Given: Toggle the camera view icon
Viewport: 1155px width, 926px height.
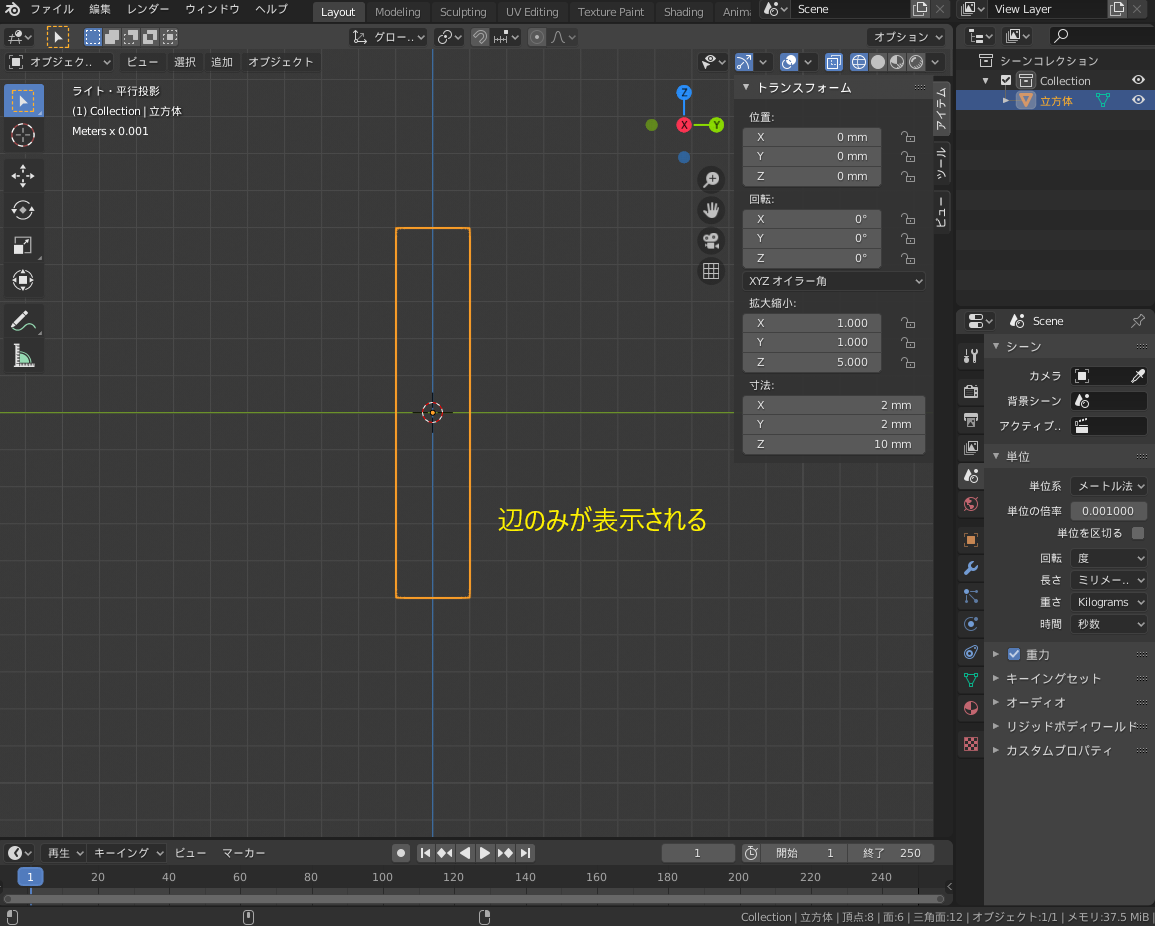Looking at the screenshot, I should tap(711, 241).
